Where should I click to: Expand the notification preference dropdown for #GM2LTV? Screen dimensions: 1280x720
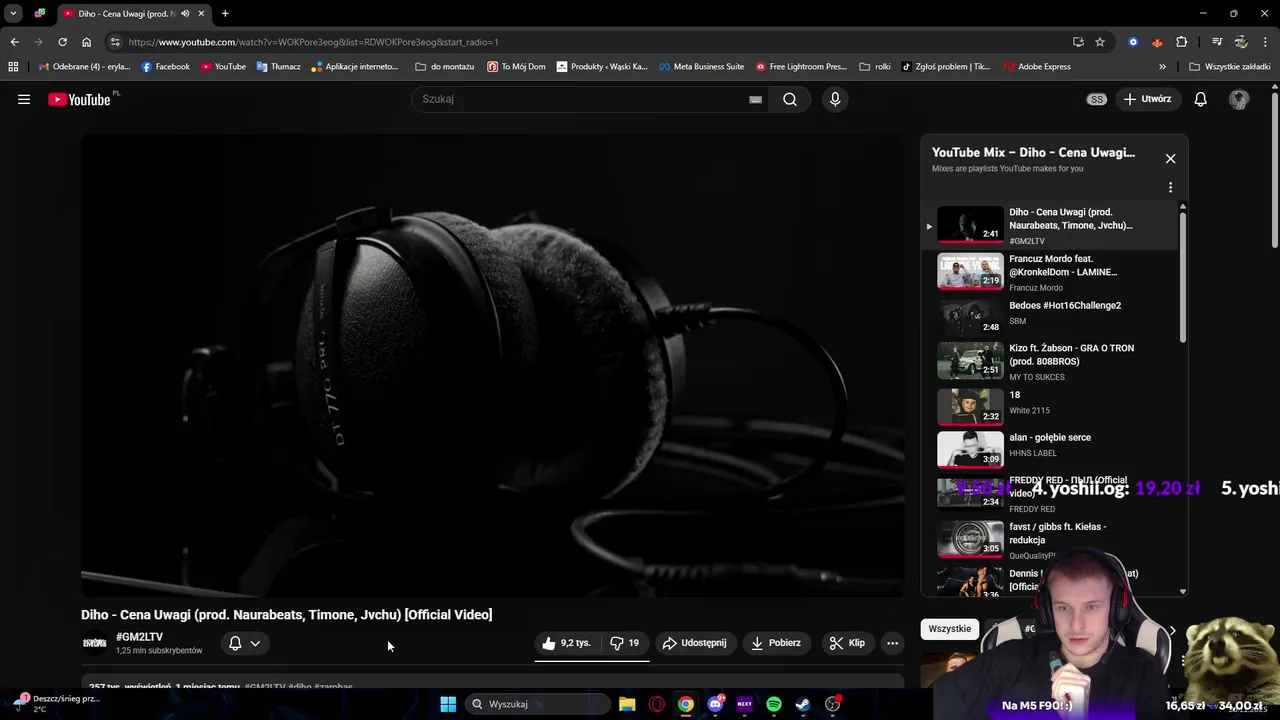(255, 644)
